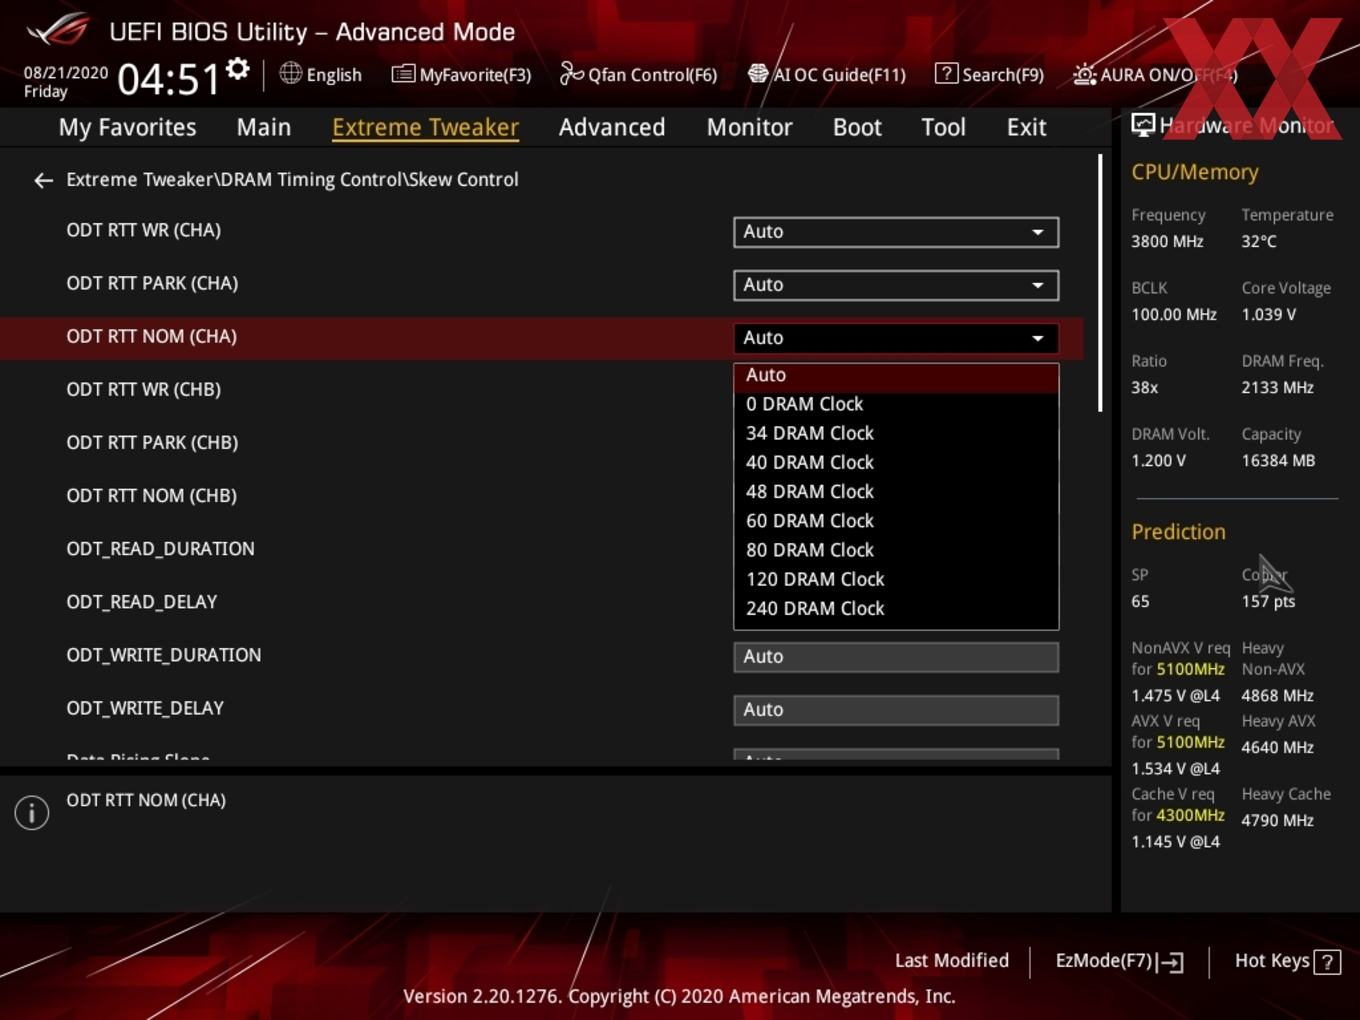1360x1020 pixels.
Task: Select ODT_WRITE_DELAY label
Action: click(145, 708)
